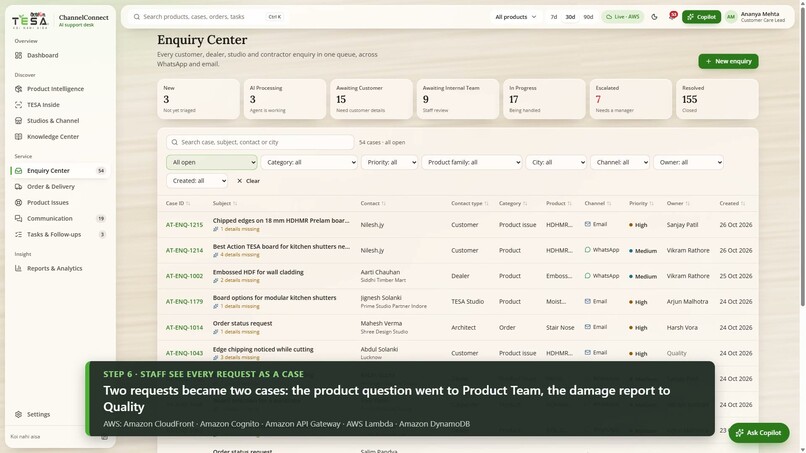The image size is (806, 453).
Task: Open the Product family: all dropdown
Action: 471,162
